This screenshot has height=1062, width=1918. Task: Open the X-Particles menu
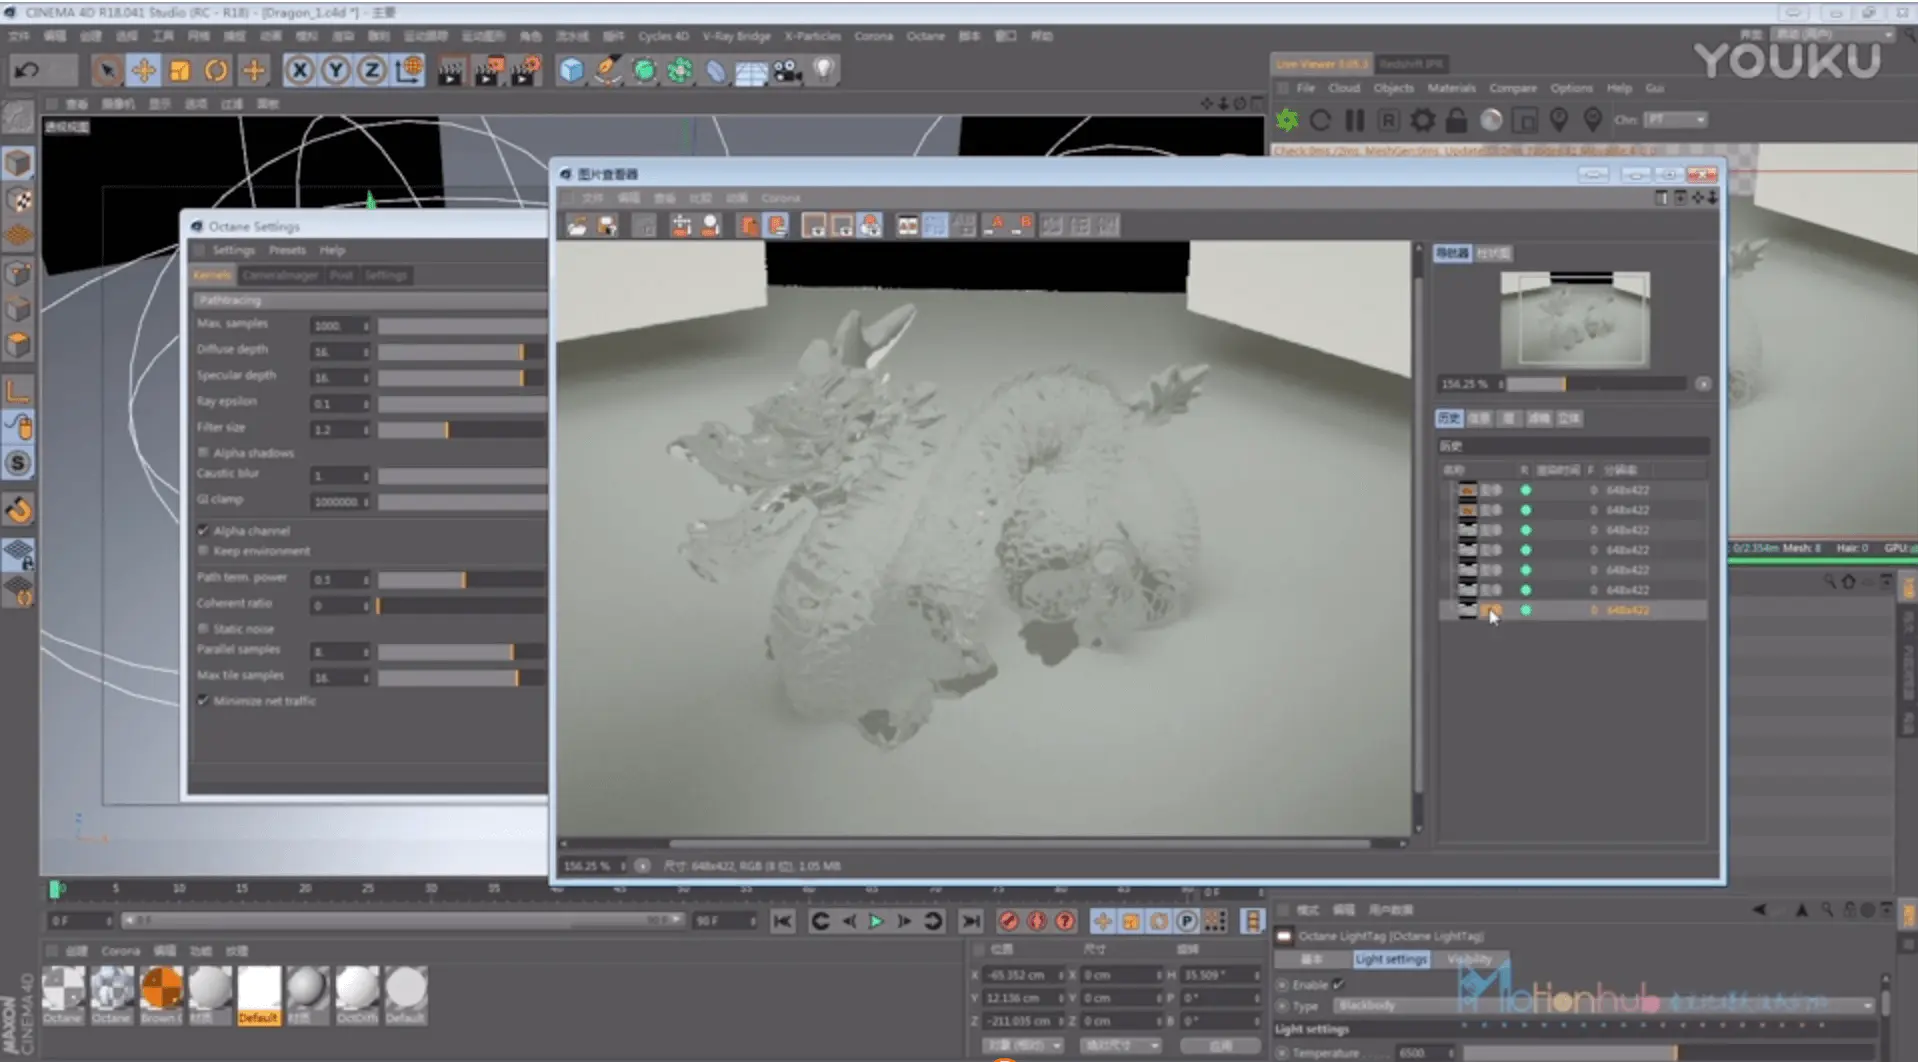(812, 36)
